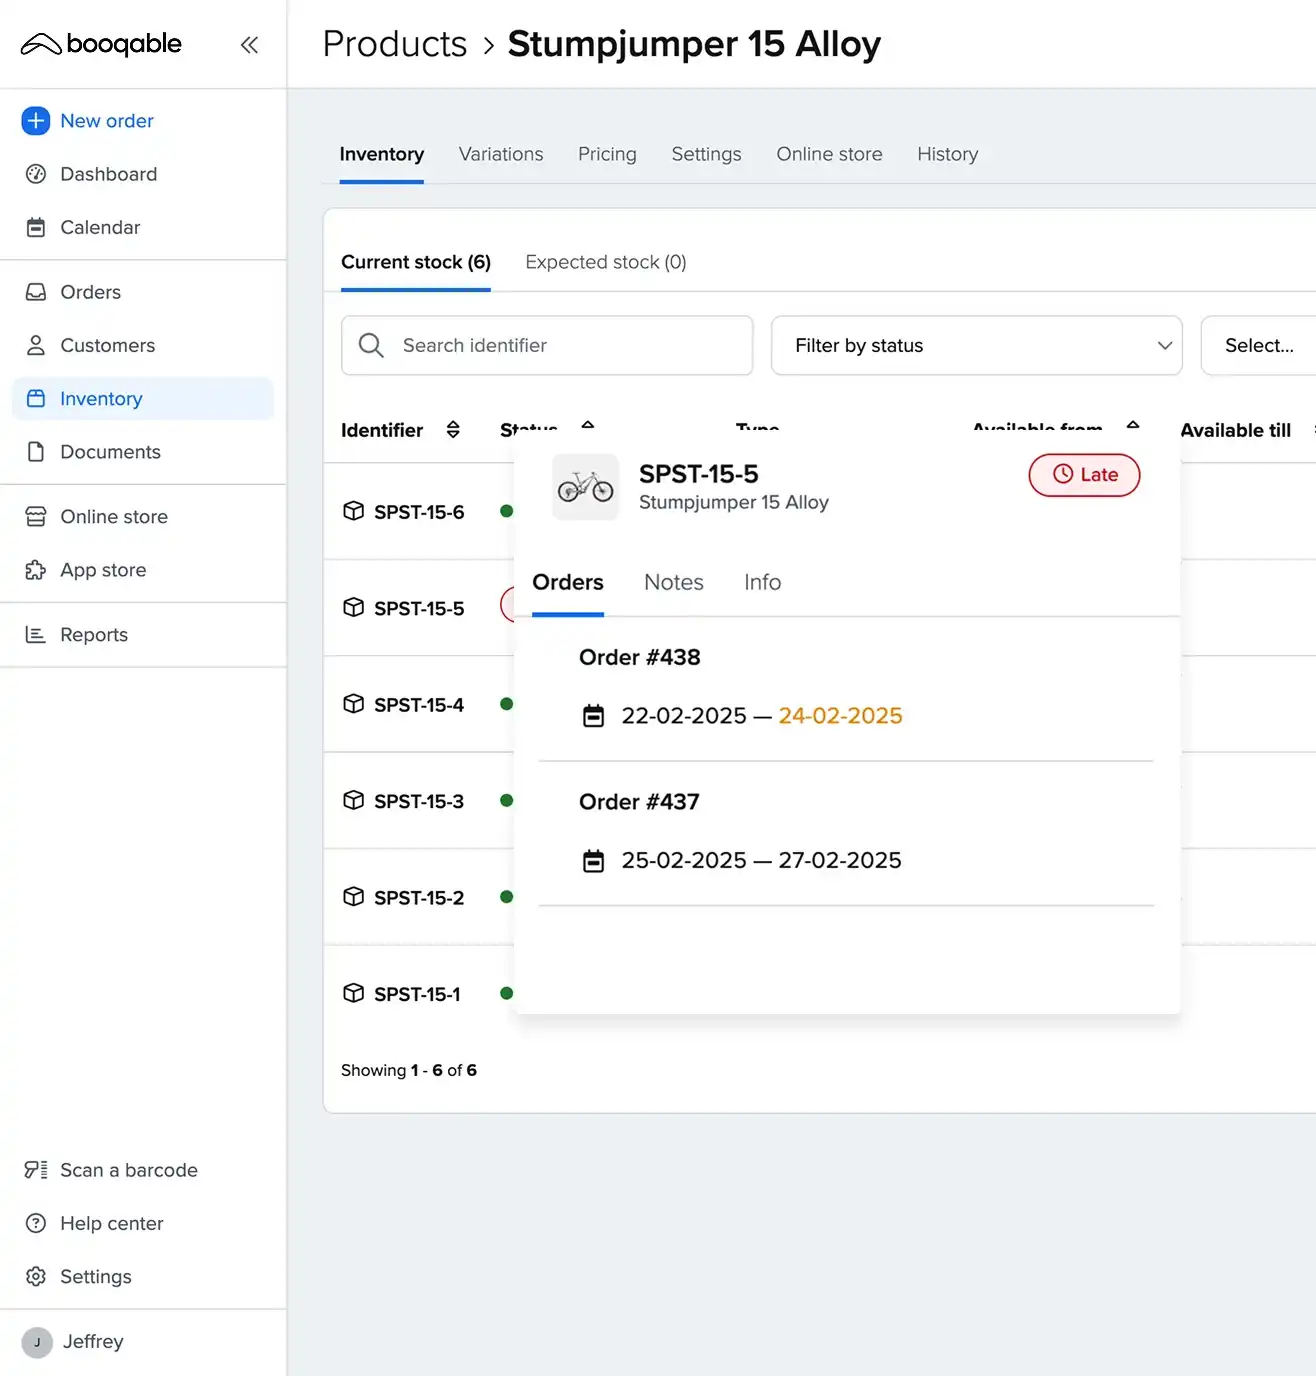Screen dimensions: 1316x1376
Task: Open the App store section
Action: (102, 570)
